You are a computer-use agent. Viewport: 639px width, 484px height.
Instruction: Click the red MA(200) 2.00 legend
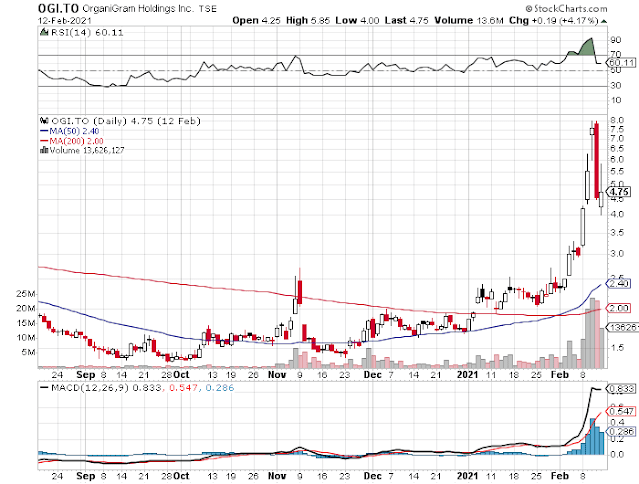pos(72,141)
